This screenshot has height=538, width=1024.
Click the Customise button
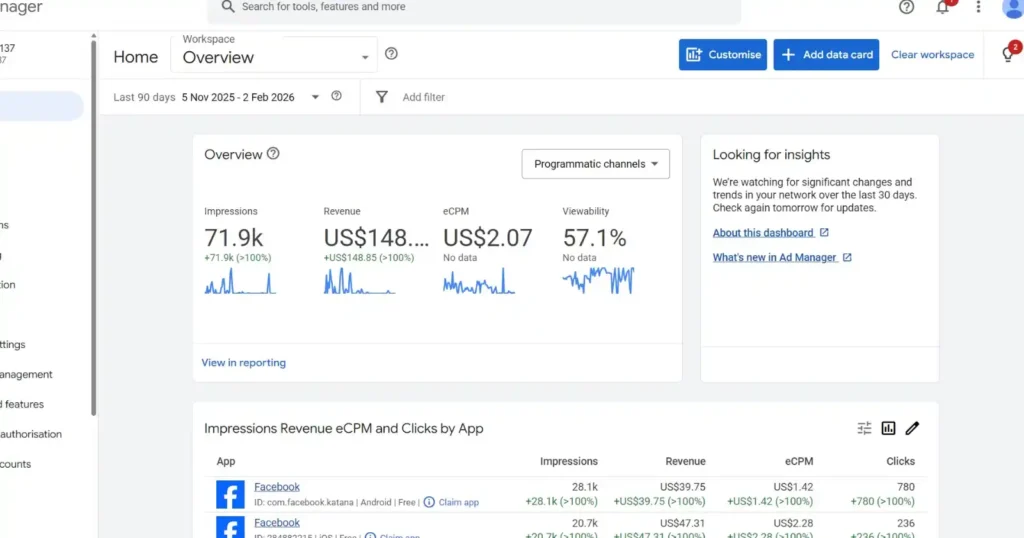(x=723, y=55)
